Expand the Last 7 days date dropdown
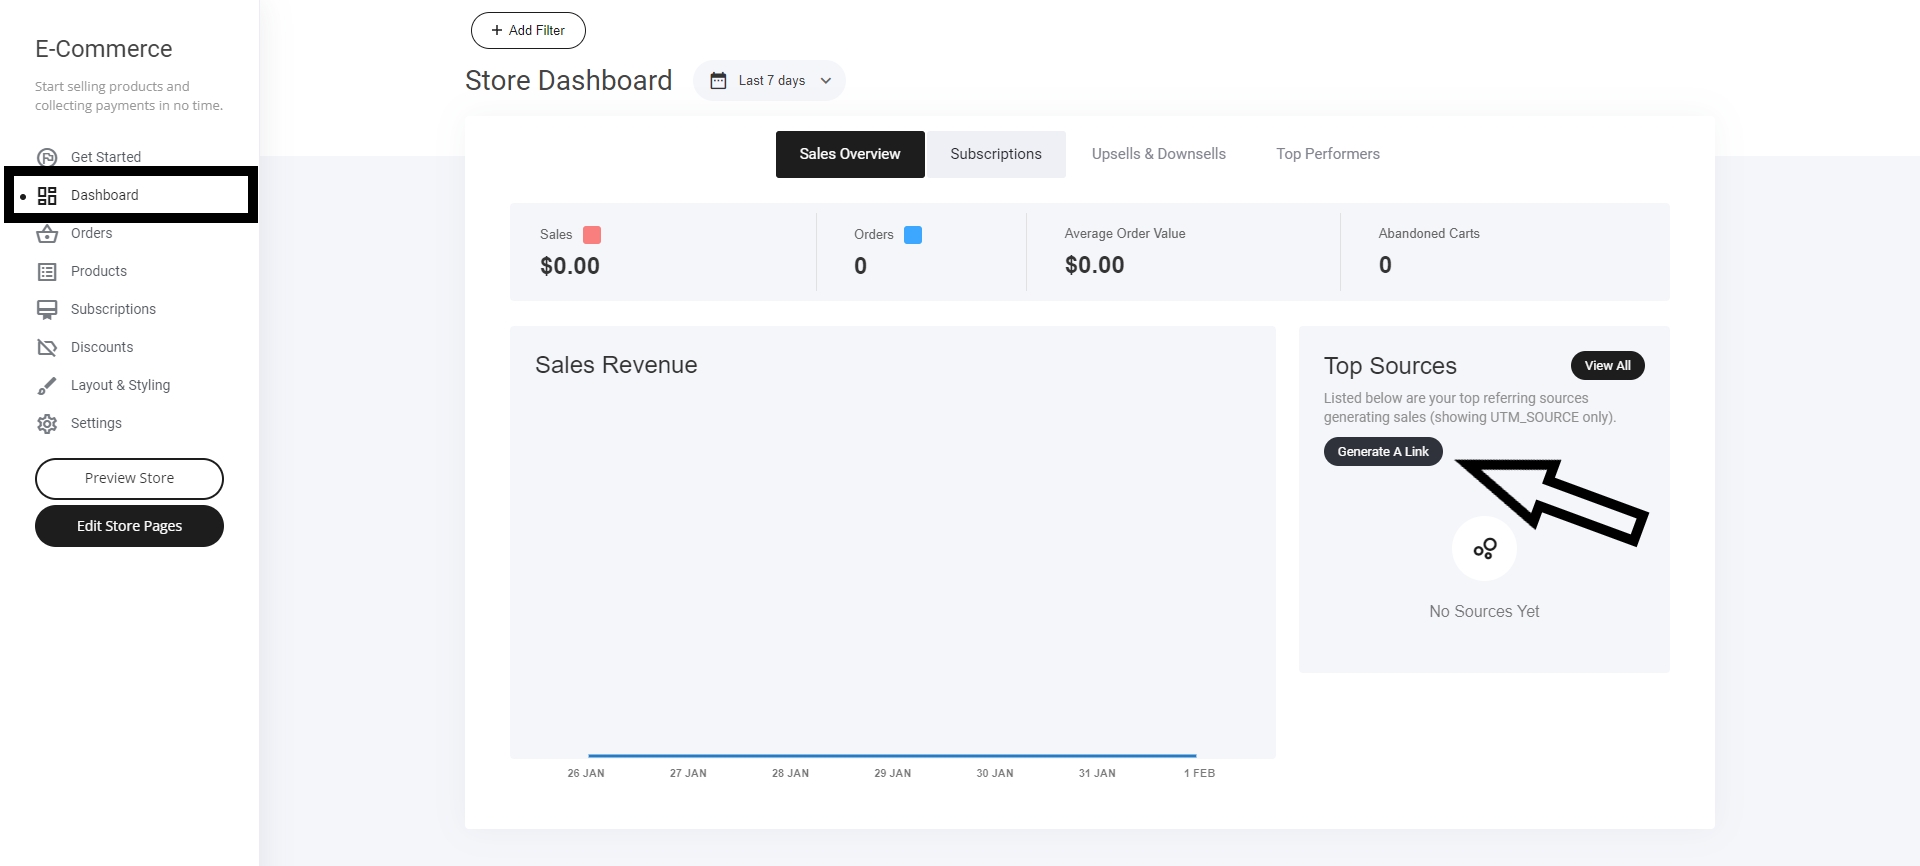Image resolution: width=1920 pixels, height=866 pixels. [x=826, y=81]
